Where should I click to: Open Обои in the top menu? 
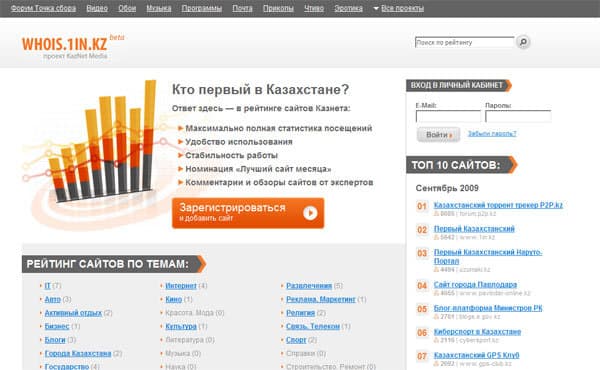pyautogui.click(x=127, y=8)
